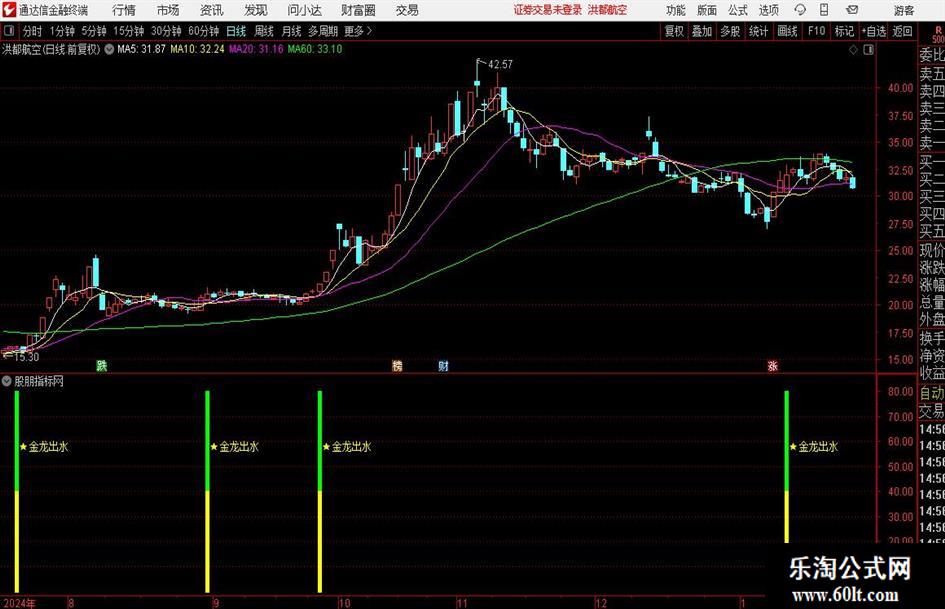Screen dimensions: 945x609
Task: Open the headset customer service icon
Action: pyautogui.click(x=800, y=10)
